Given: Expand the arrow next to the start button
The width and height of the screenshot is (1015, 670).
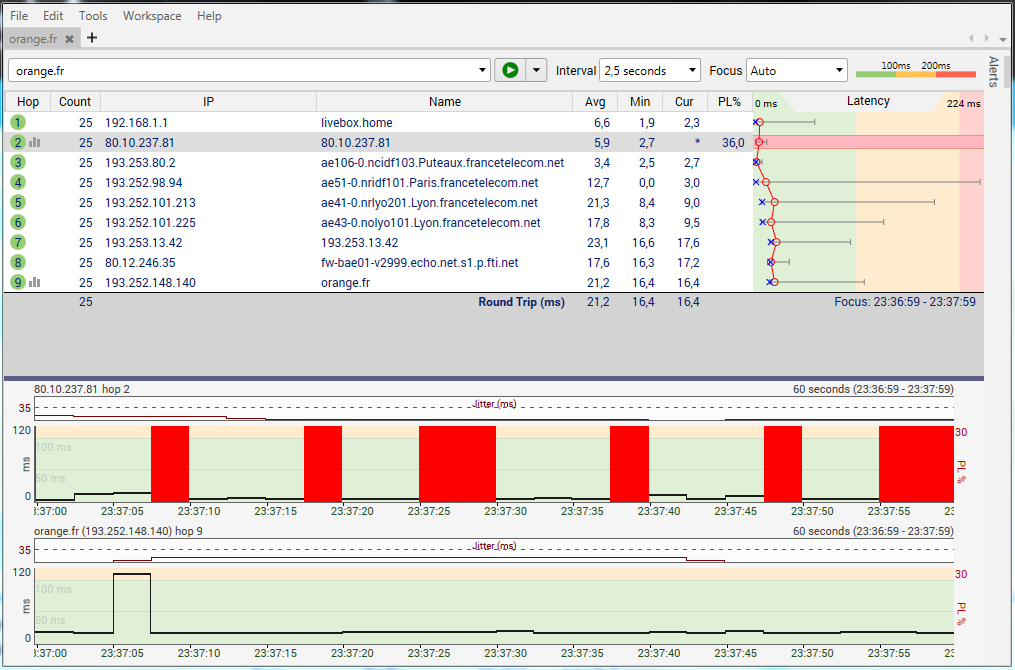Looking at the screenshot, I should [x=537, y=70].
